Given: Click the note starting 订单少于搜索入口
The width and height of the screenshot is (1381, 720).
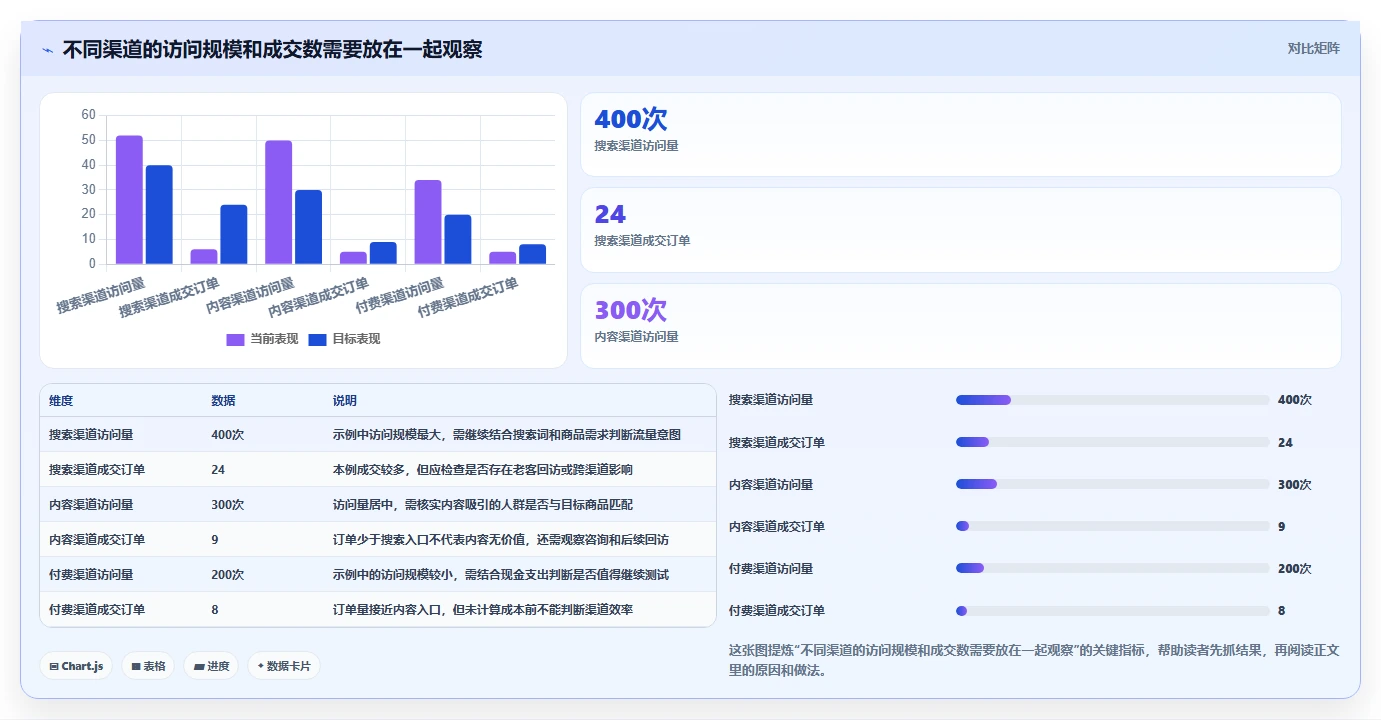Looking at the screenshot, I should (501, 540).
